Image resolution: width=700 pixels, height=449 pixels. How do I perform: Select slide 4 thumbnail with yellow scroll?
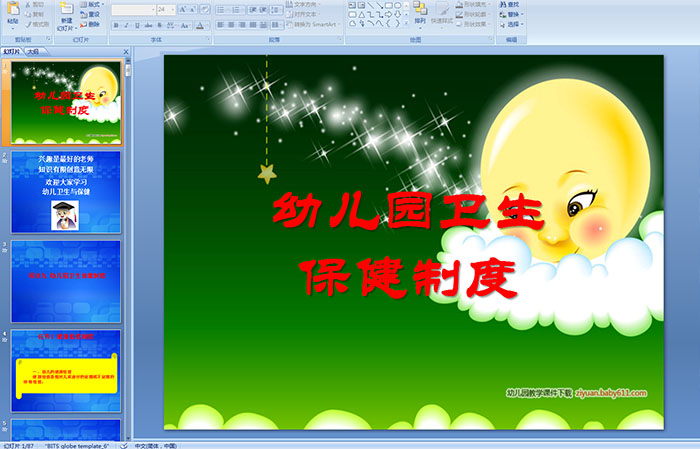click(66, 370)
